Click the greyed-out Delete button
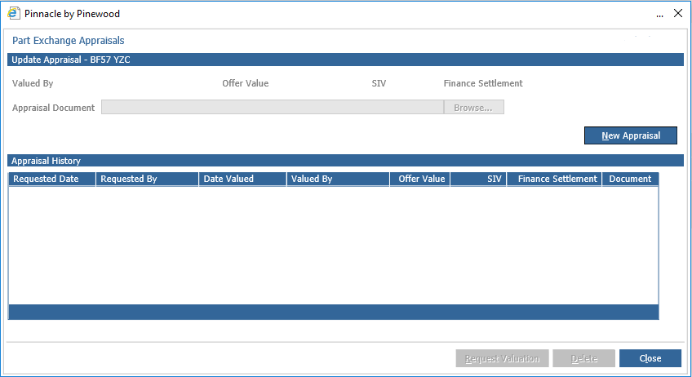692x377 pixels. [584, 358]
